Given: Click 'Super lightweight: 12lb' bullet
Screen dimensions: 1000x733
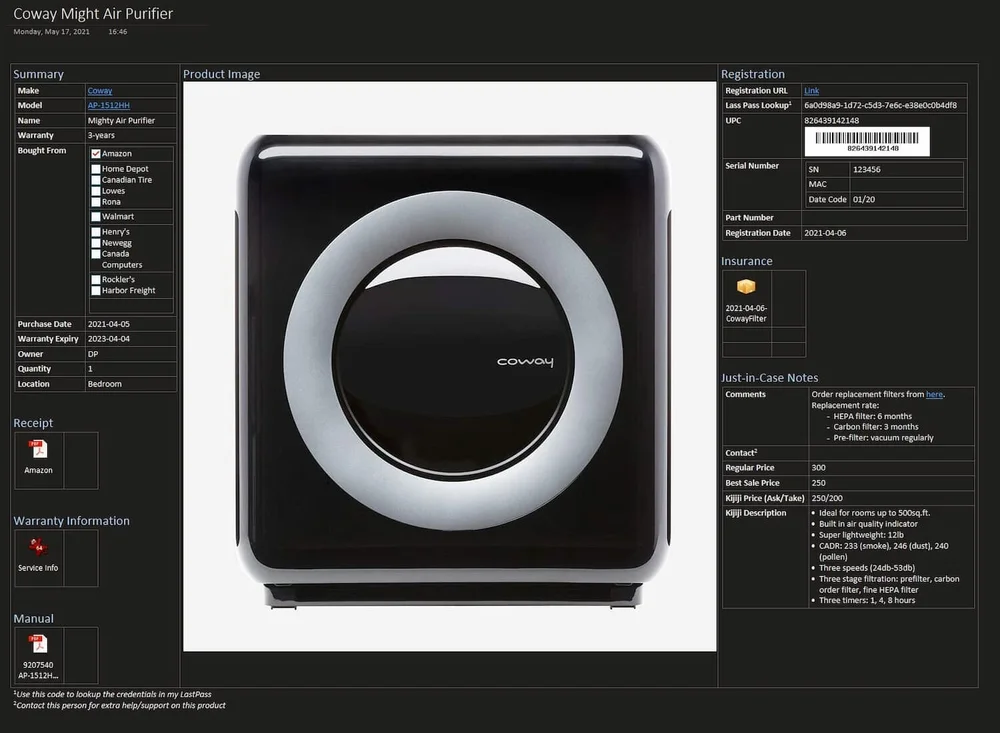Looking at the screenshot, I should pyautogui.click(x=861, y=535).
